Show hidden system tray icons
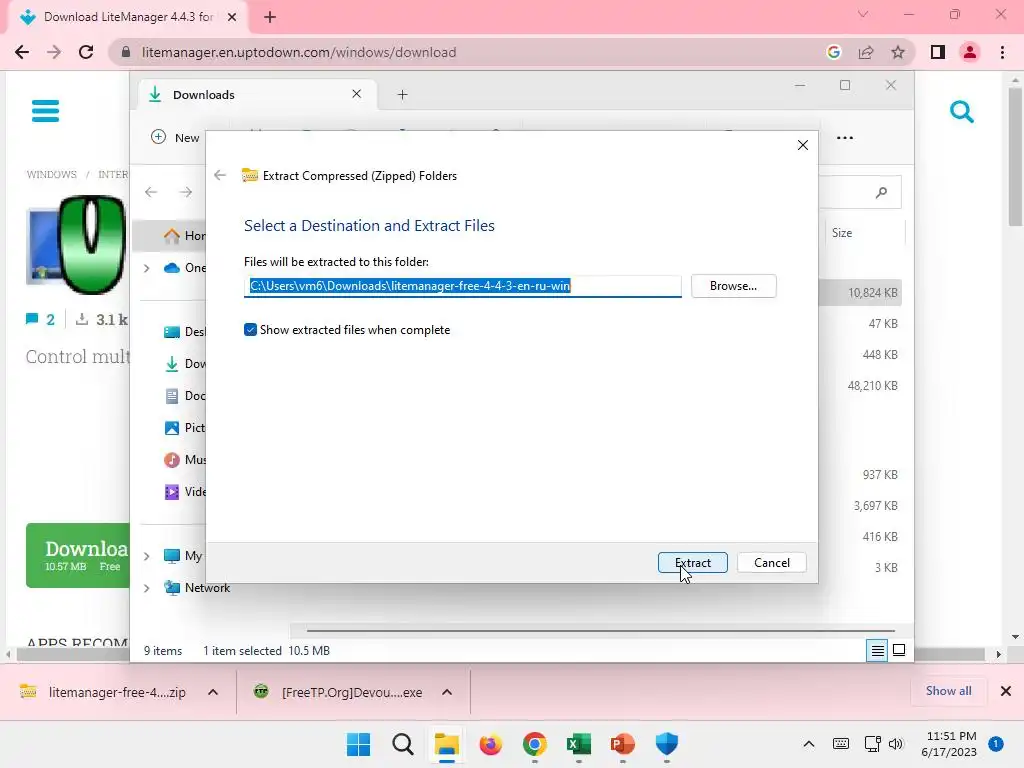Image resolution: width=1024 pixels, height=768 pixels. coord(808,744)
